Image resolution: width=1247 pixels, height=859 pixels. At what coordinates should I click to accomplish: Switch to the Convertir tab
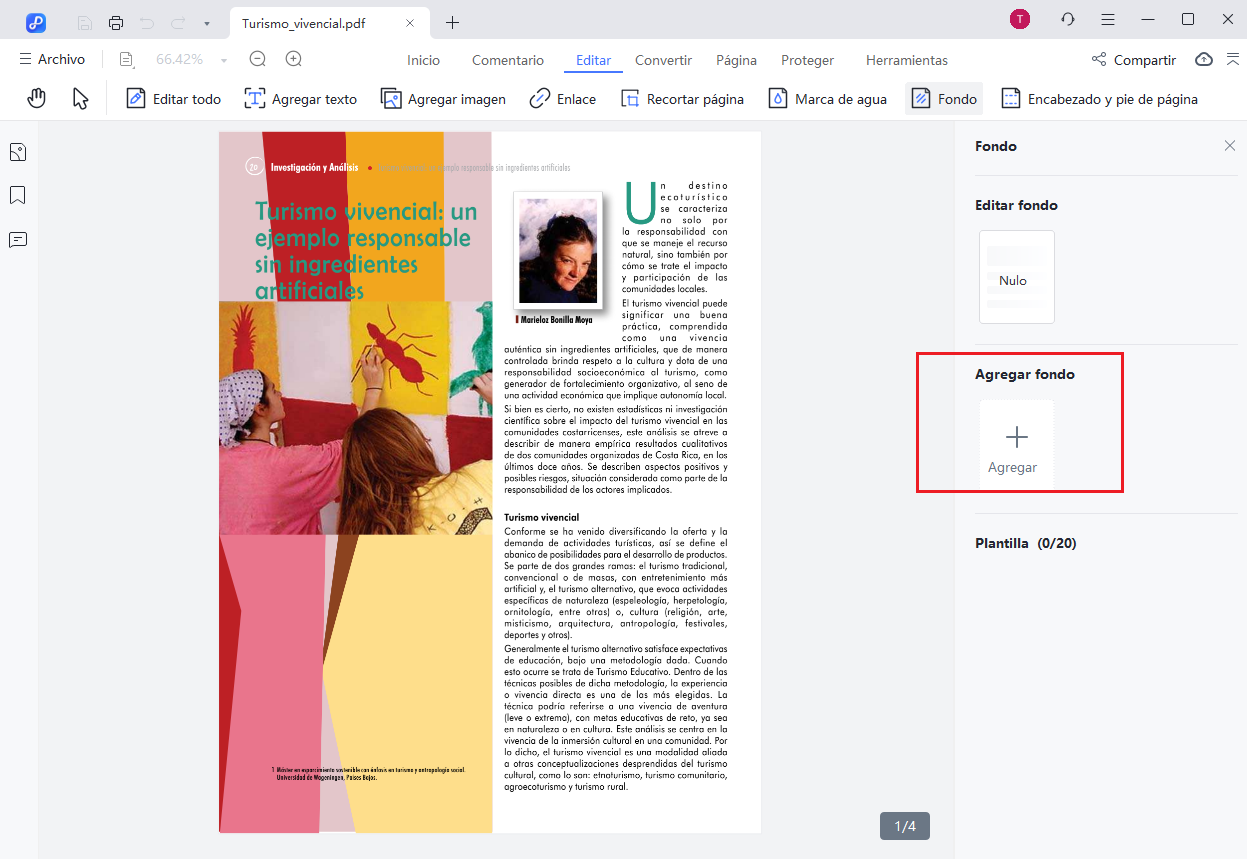663,60
